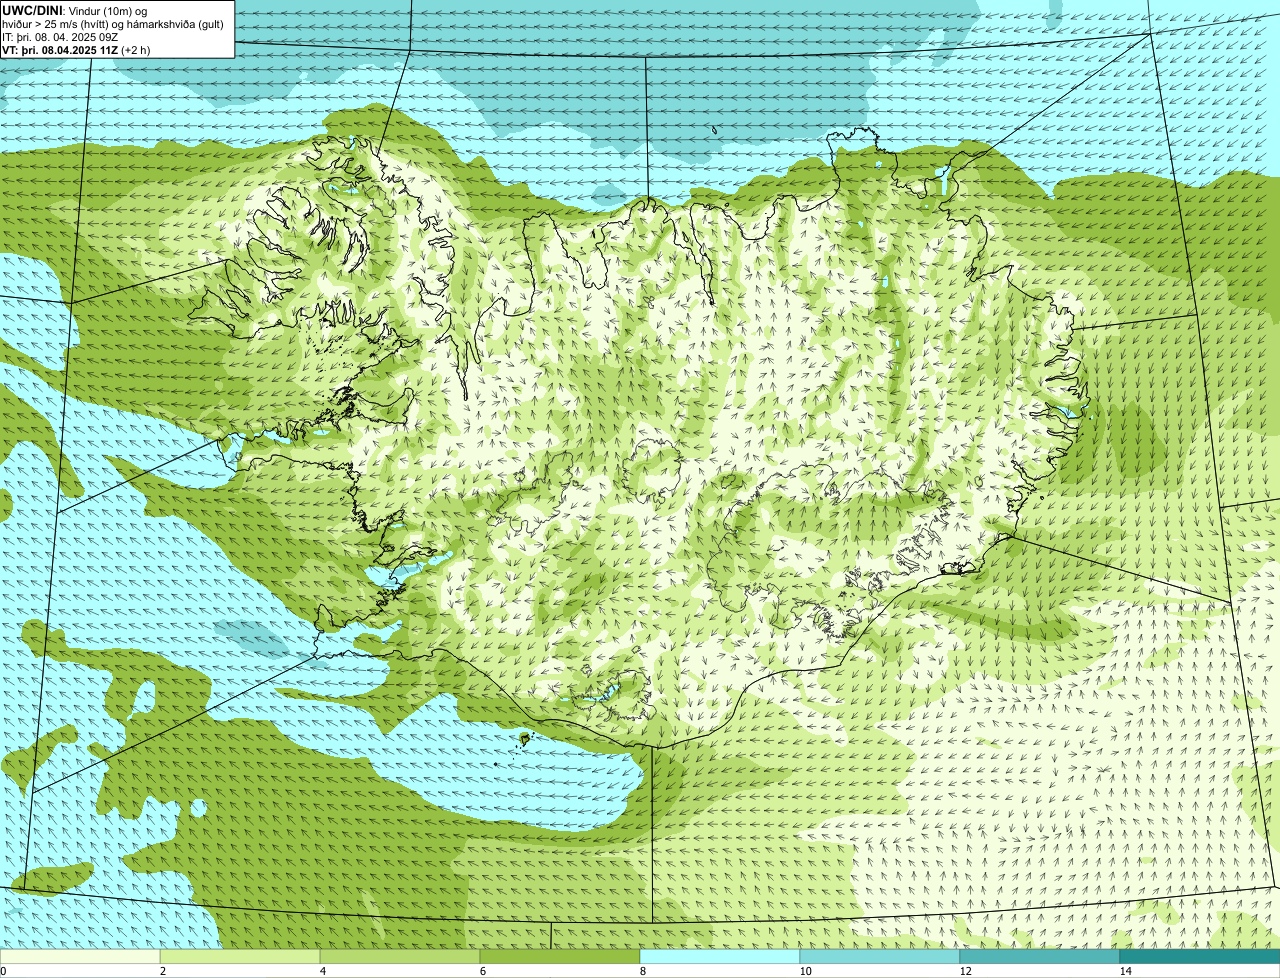Click the Vestmannaeyjar island off the south coast

(525, 740)
